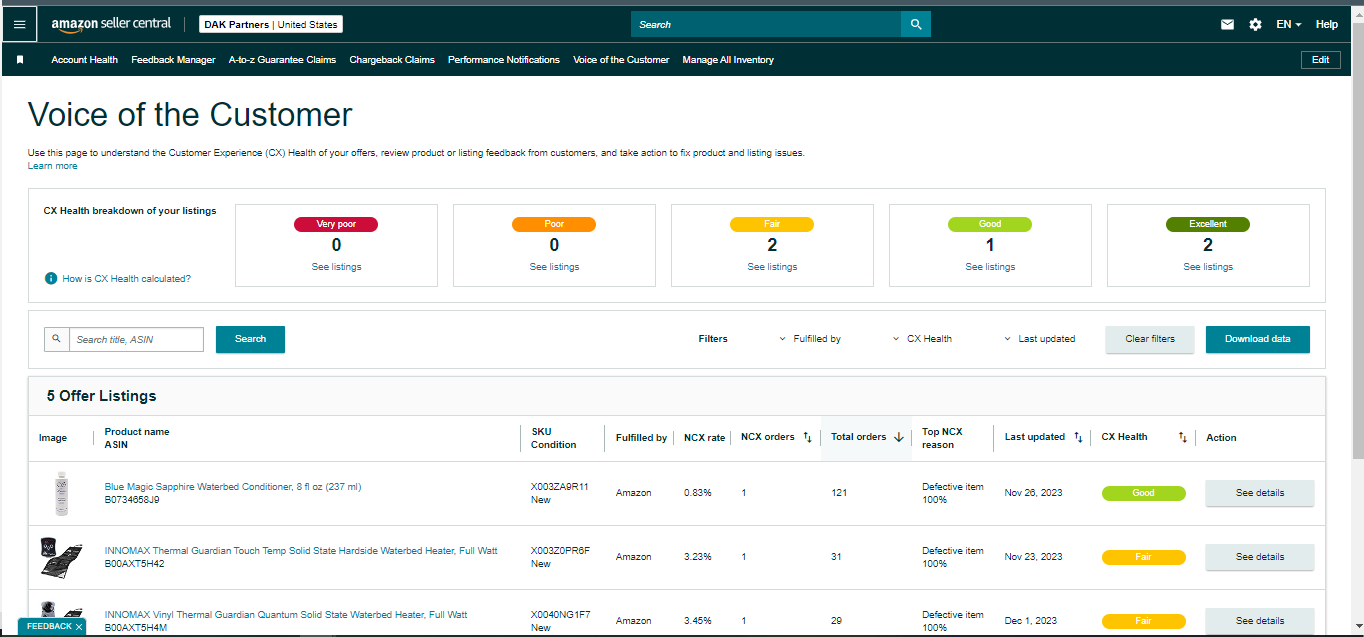1364x637 pixels.
Task: Click the top header Search field
Action: point(766,24)
